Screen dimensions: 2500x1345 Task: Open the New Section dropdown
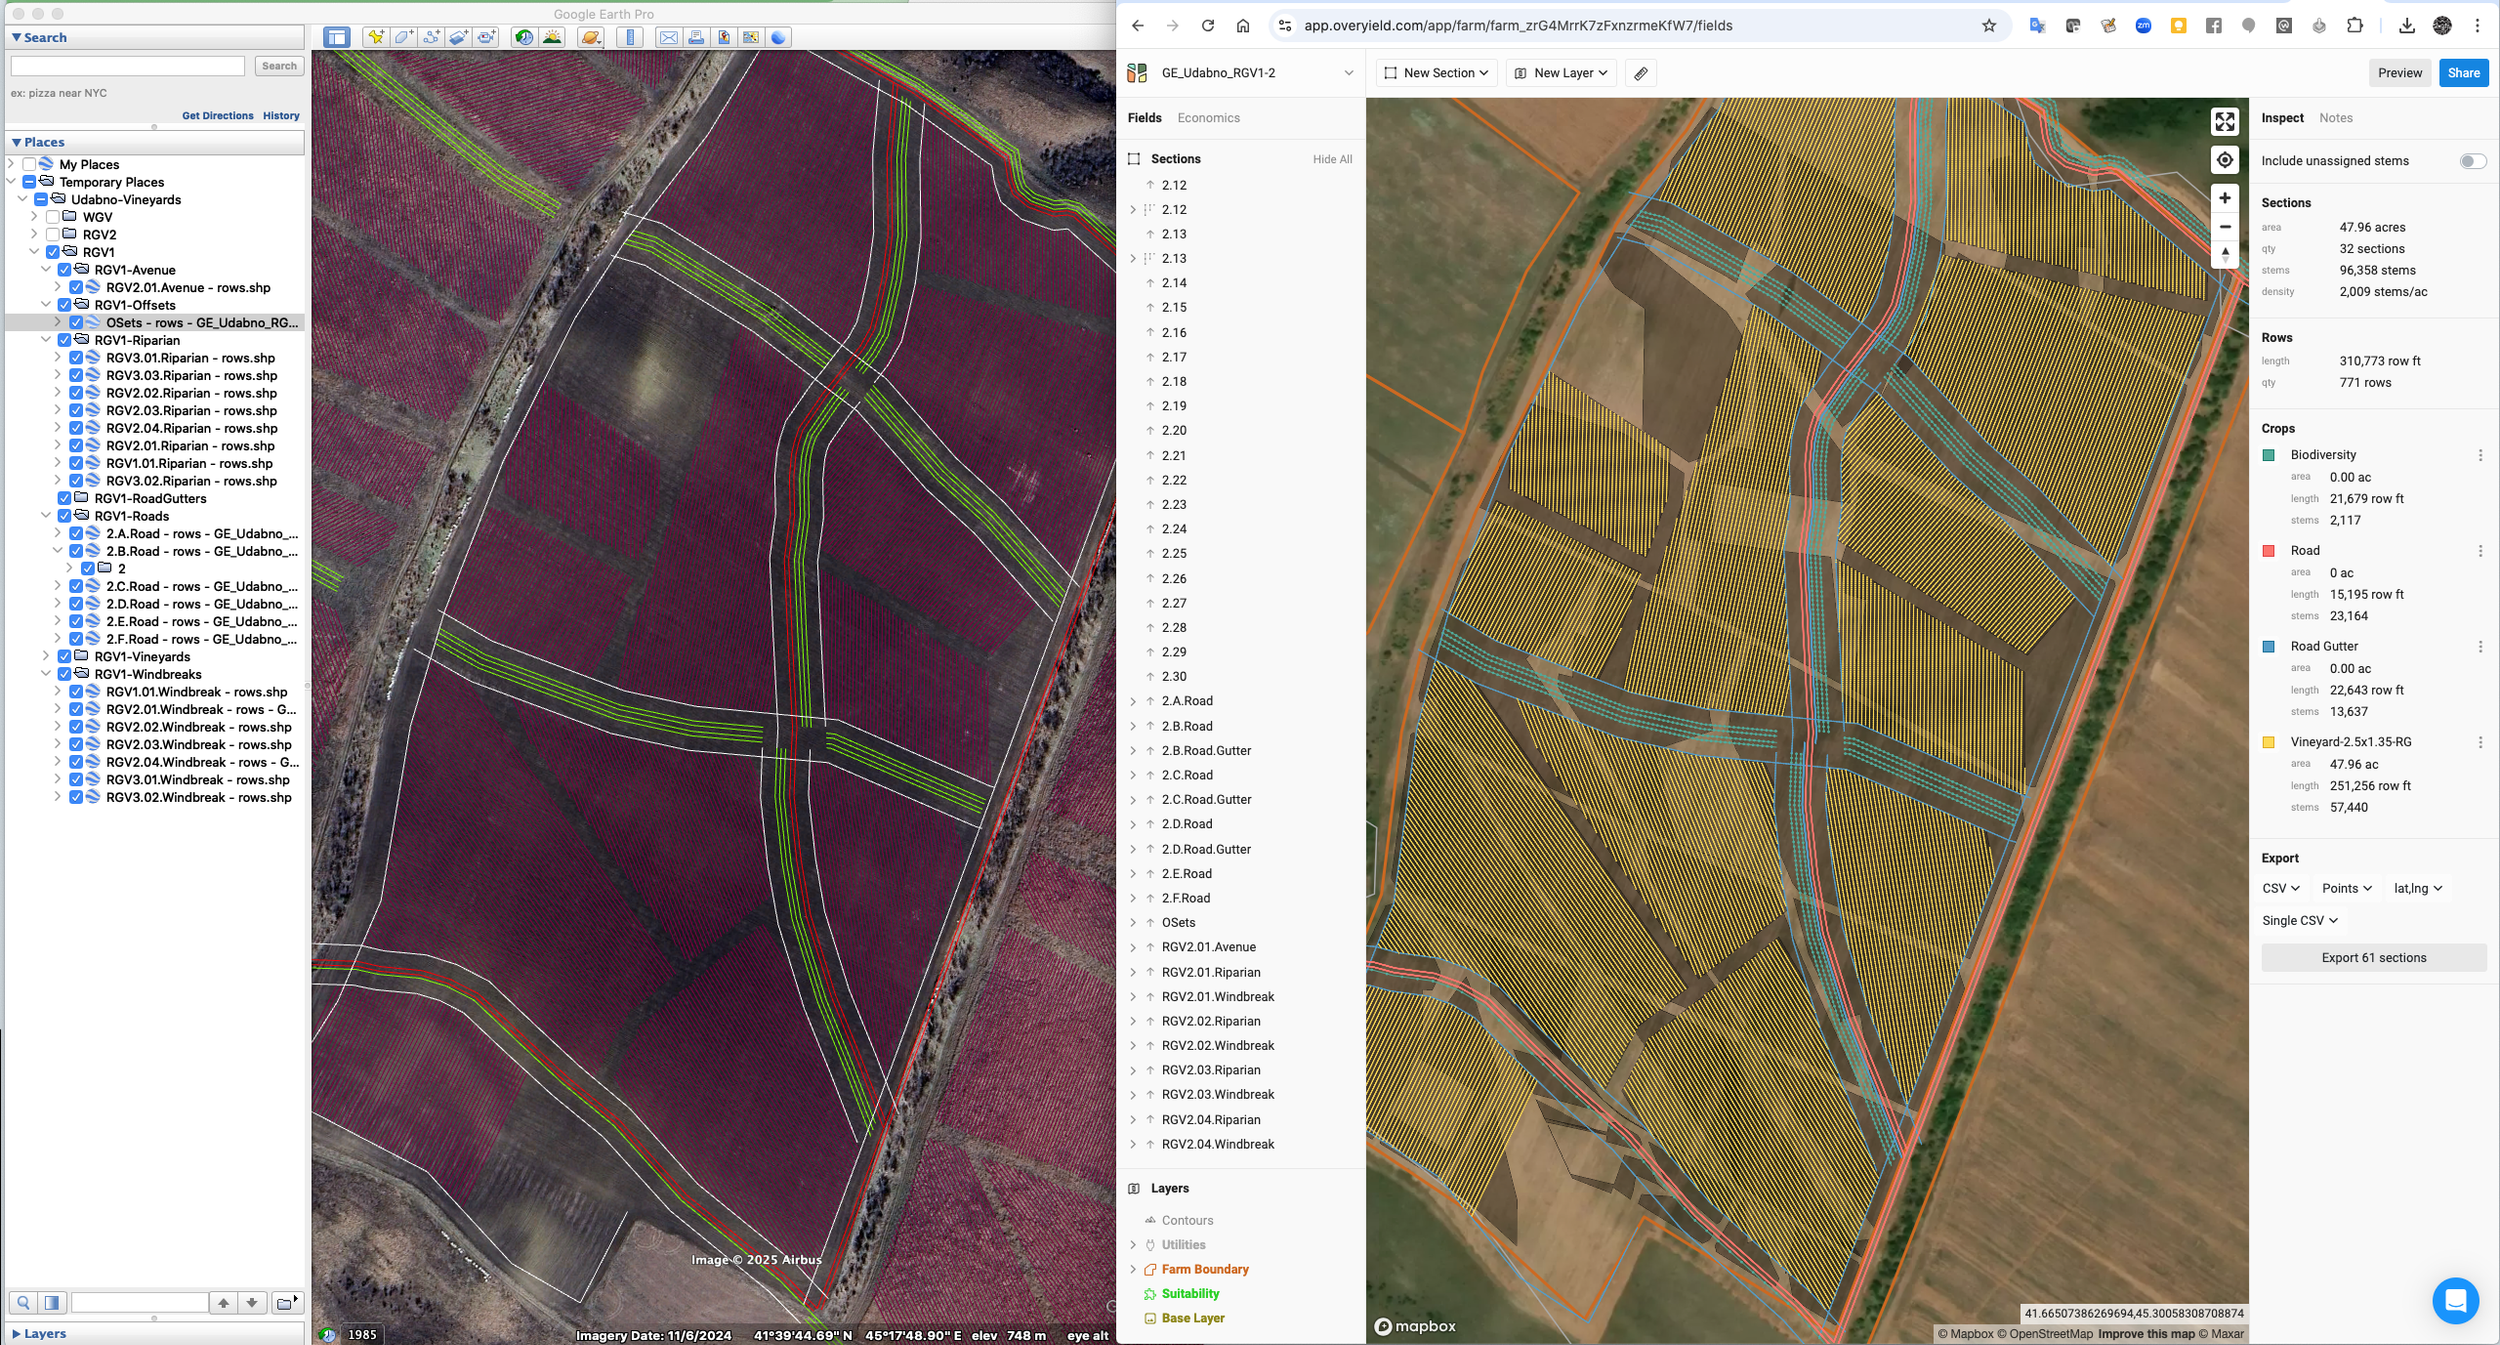(1436, 73)
